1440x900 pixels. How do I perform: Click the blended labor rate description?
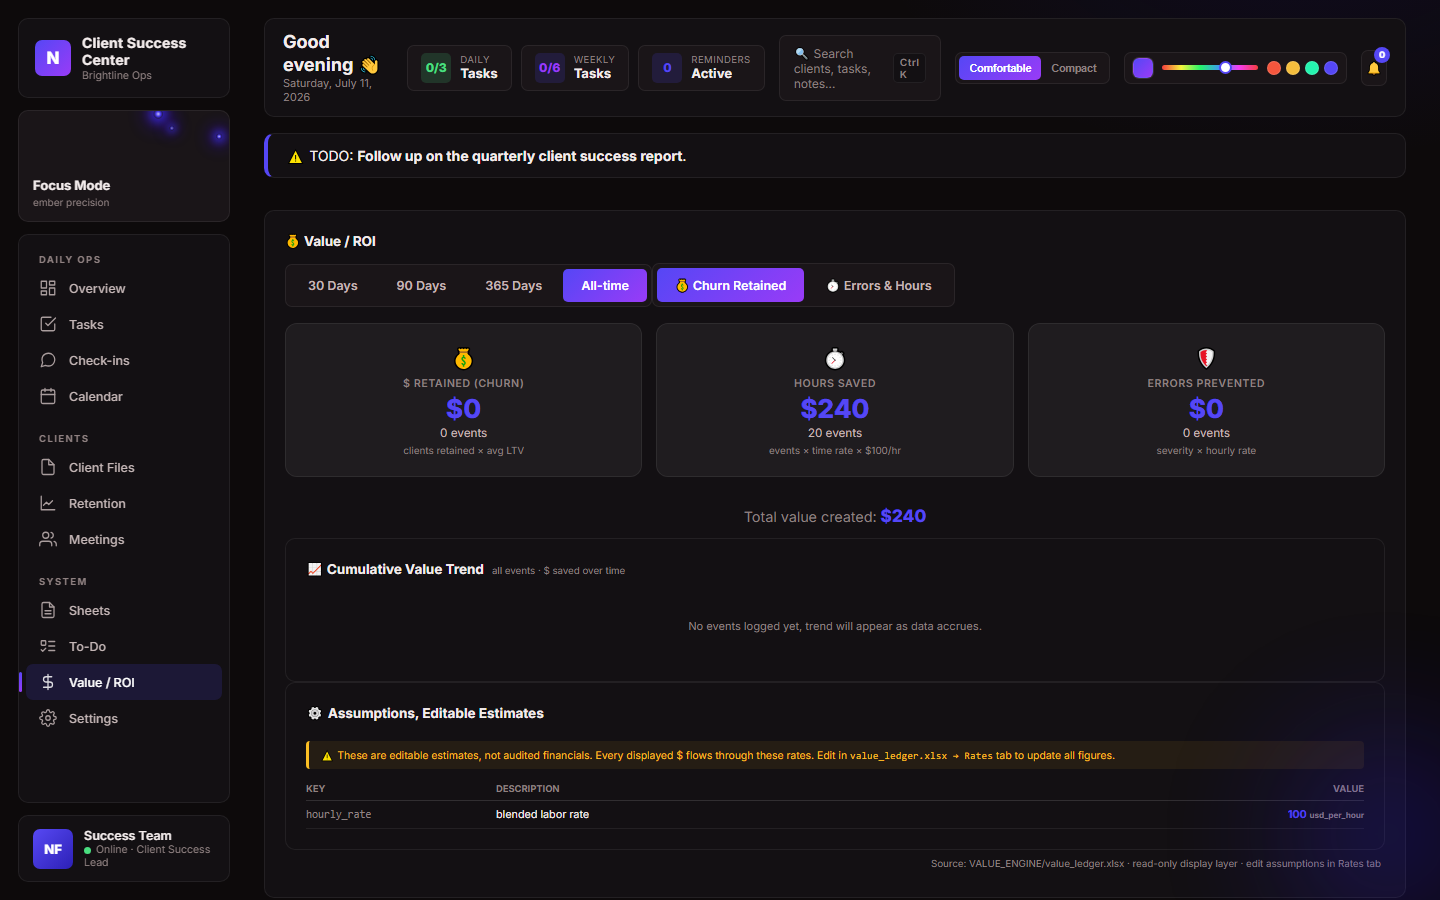click(x=542, y=815)
